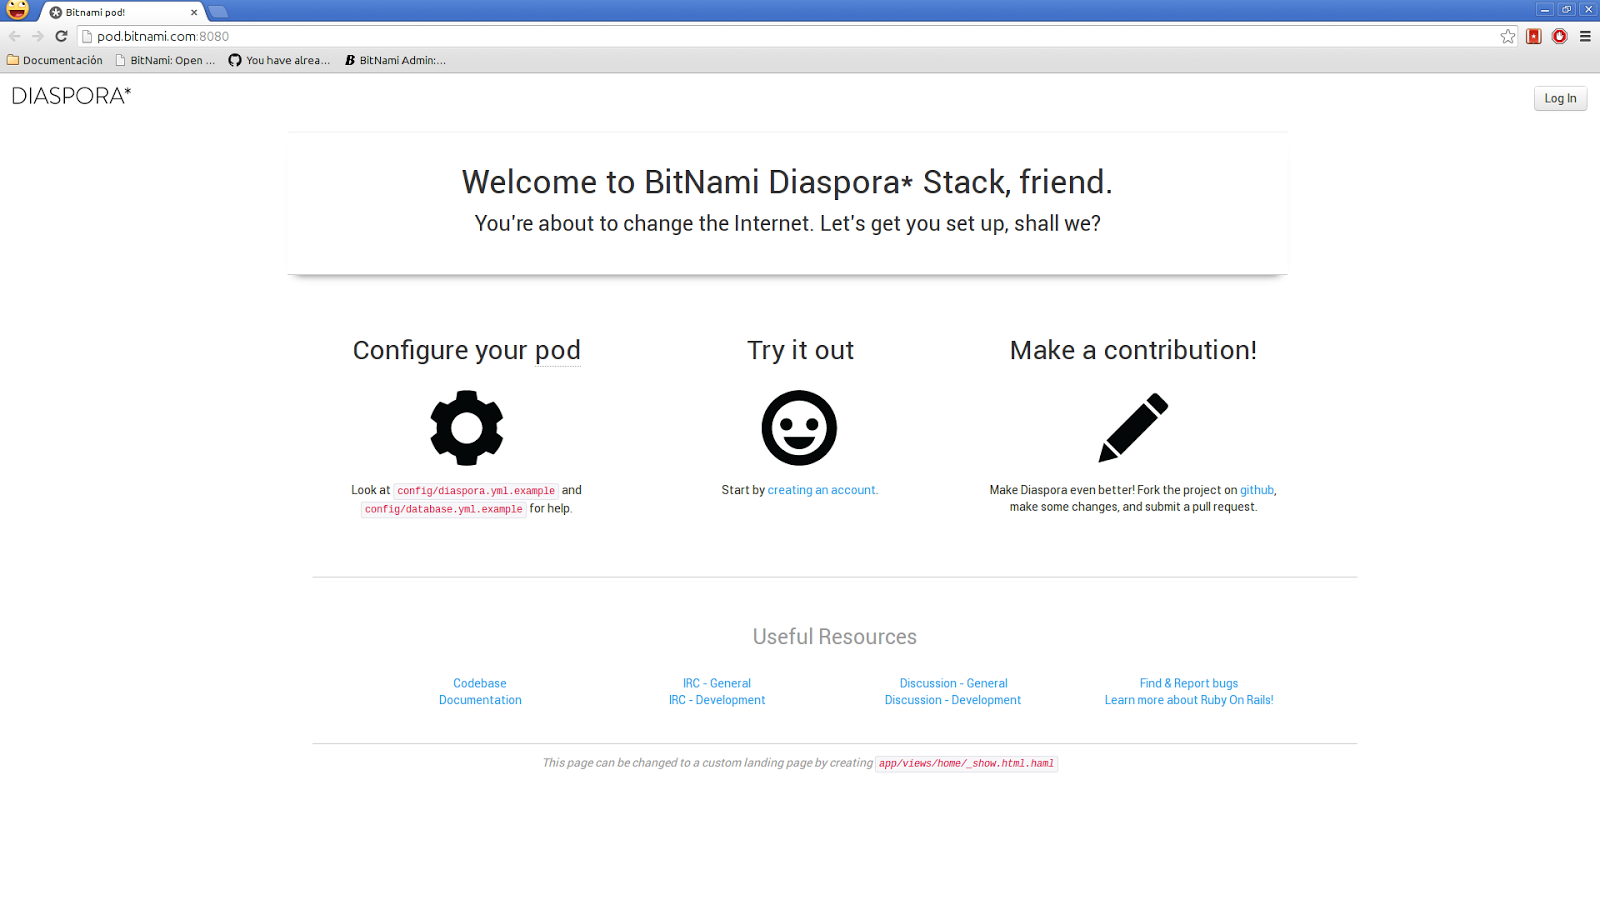Open Learn more about Ruby On Rails link
Viewport: 1600px width, 900px height.
pos(1189,700)
